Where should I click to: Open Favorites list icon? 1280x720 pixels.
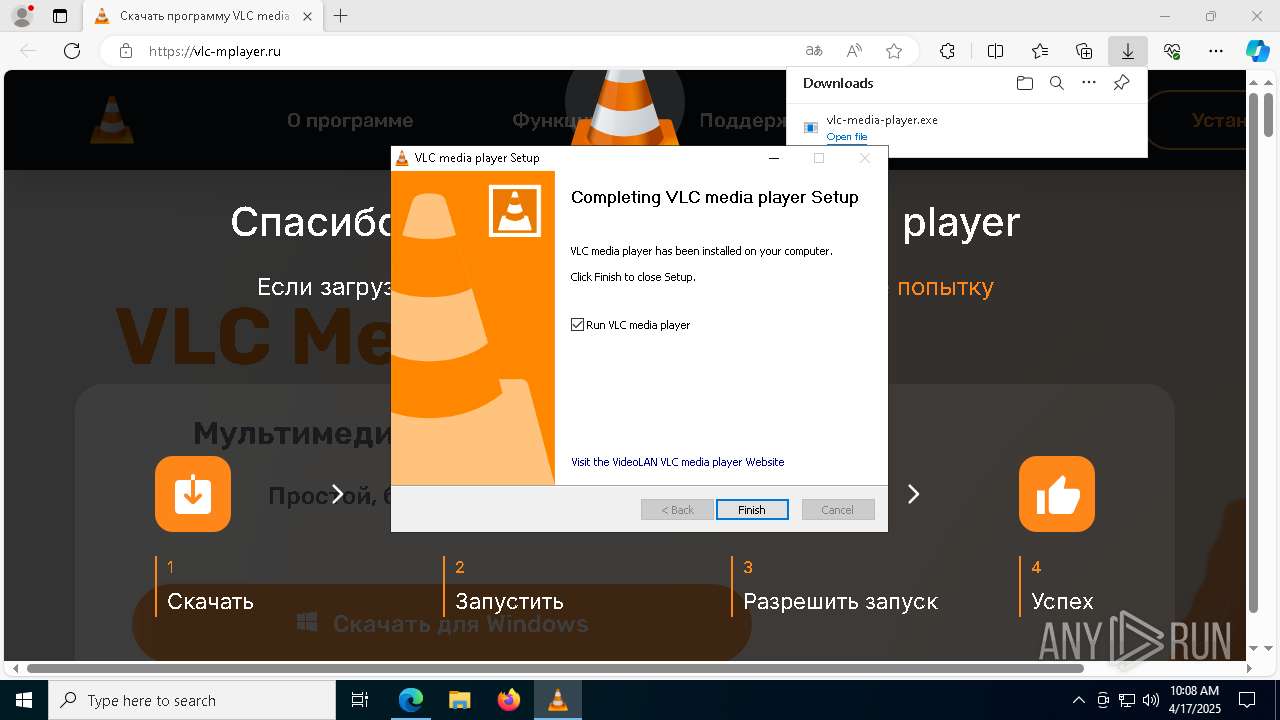pyautogui.click(x=1040, y=51)
